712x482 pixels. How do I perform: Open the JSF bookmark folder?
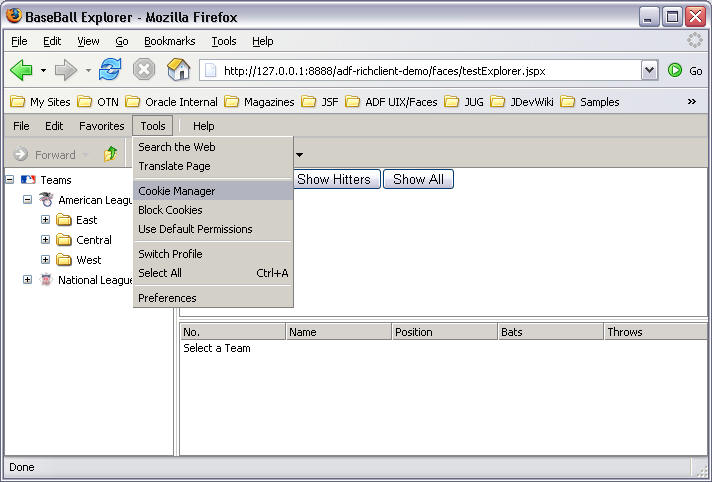tap(320, 102)
